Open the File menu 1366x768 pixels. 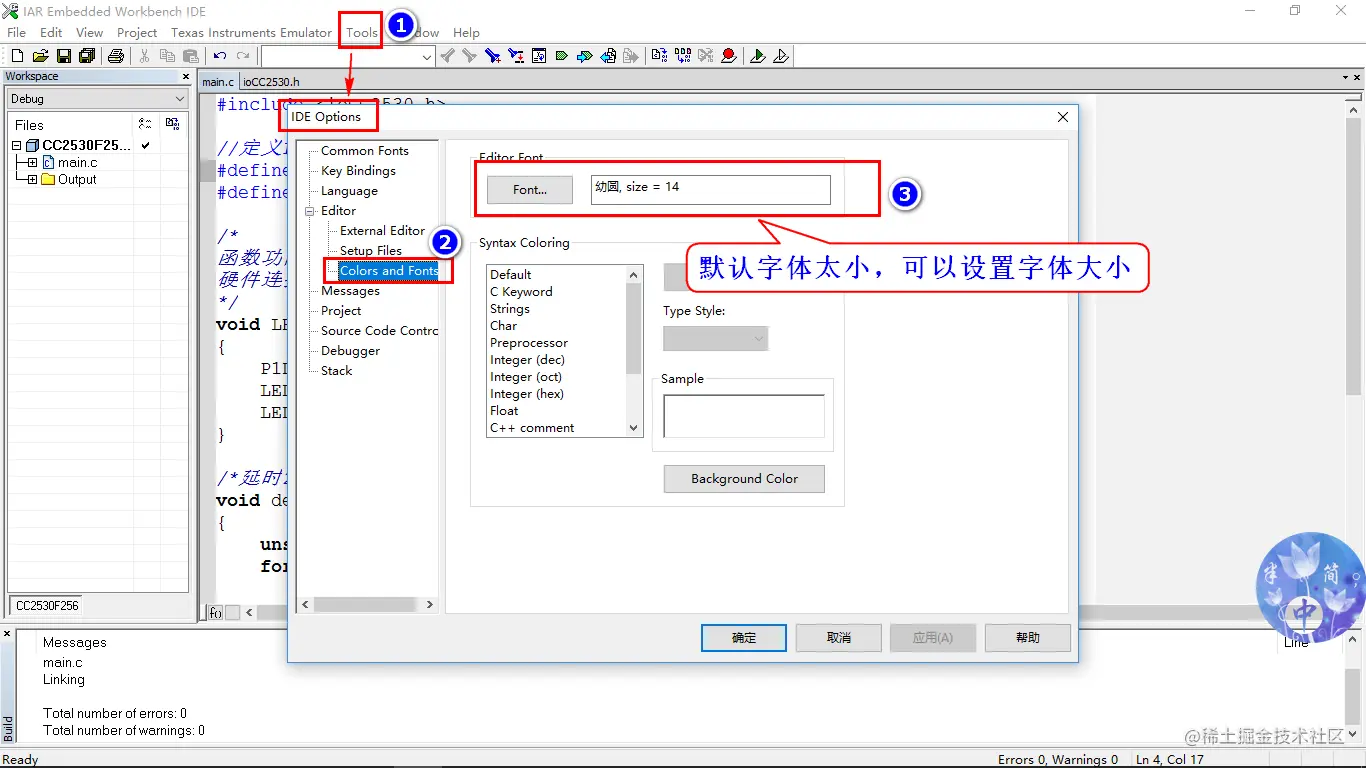point(17,33)
